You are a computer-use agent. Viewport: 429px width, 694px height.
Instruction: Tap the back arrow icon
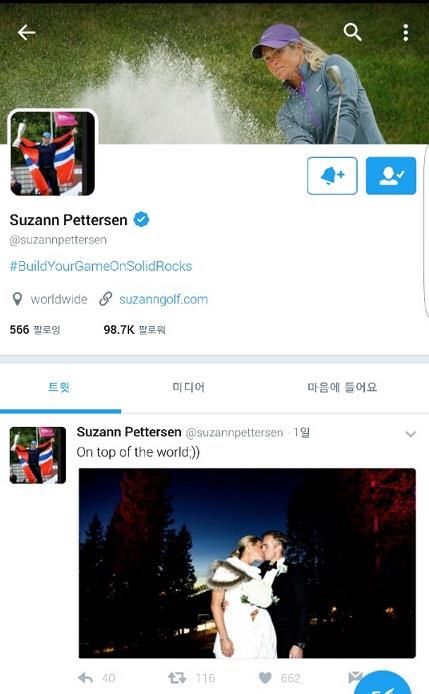26,32
